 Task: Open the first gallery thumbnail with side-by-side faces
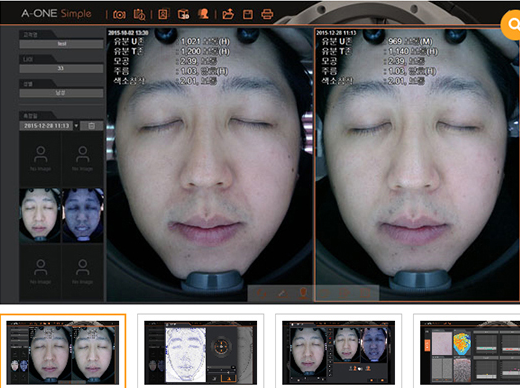click(x=63, y=352)
